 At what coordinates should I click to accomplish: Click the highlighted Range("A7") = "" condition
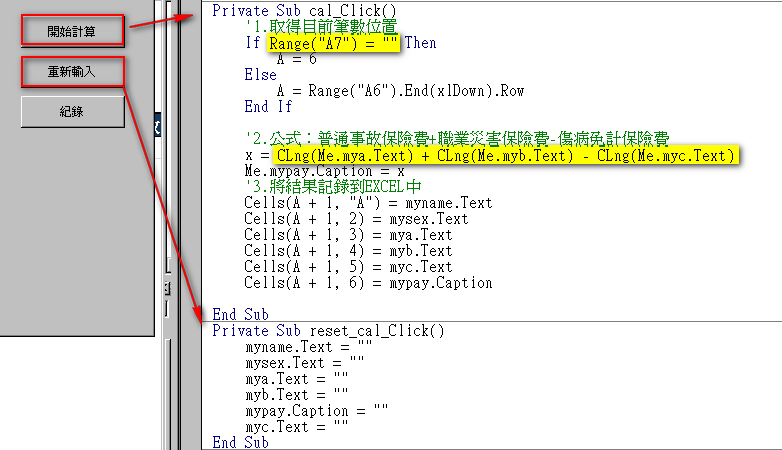pyautogui.click(x=333, y=43)
